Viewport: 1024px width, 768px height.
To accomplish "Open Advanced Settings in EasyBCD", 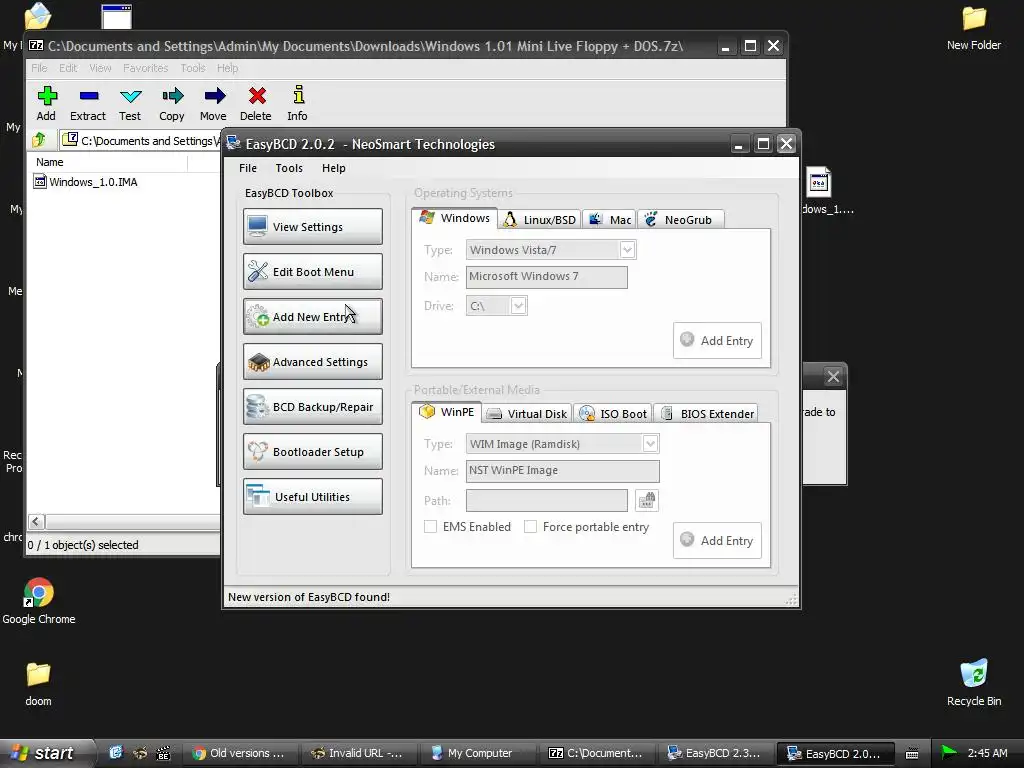I will tap(313, 362).
